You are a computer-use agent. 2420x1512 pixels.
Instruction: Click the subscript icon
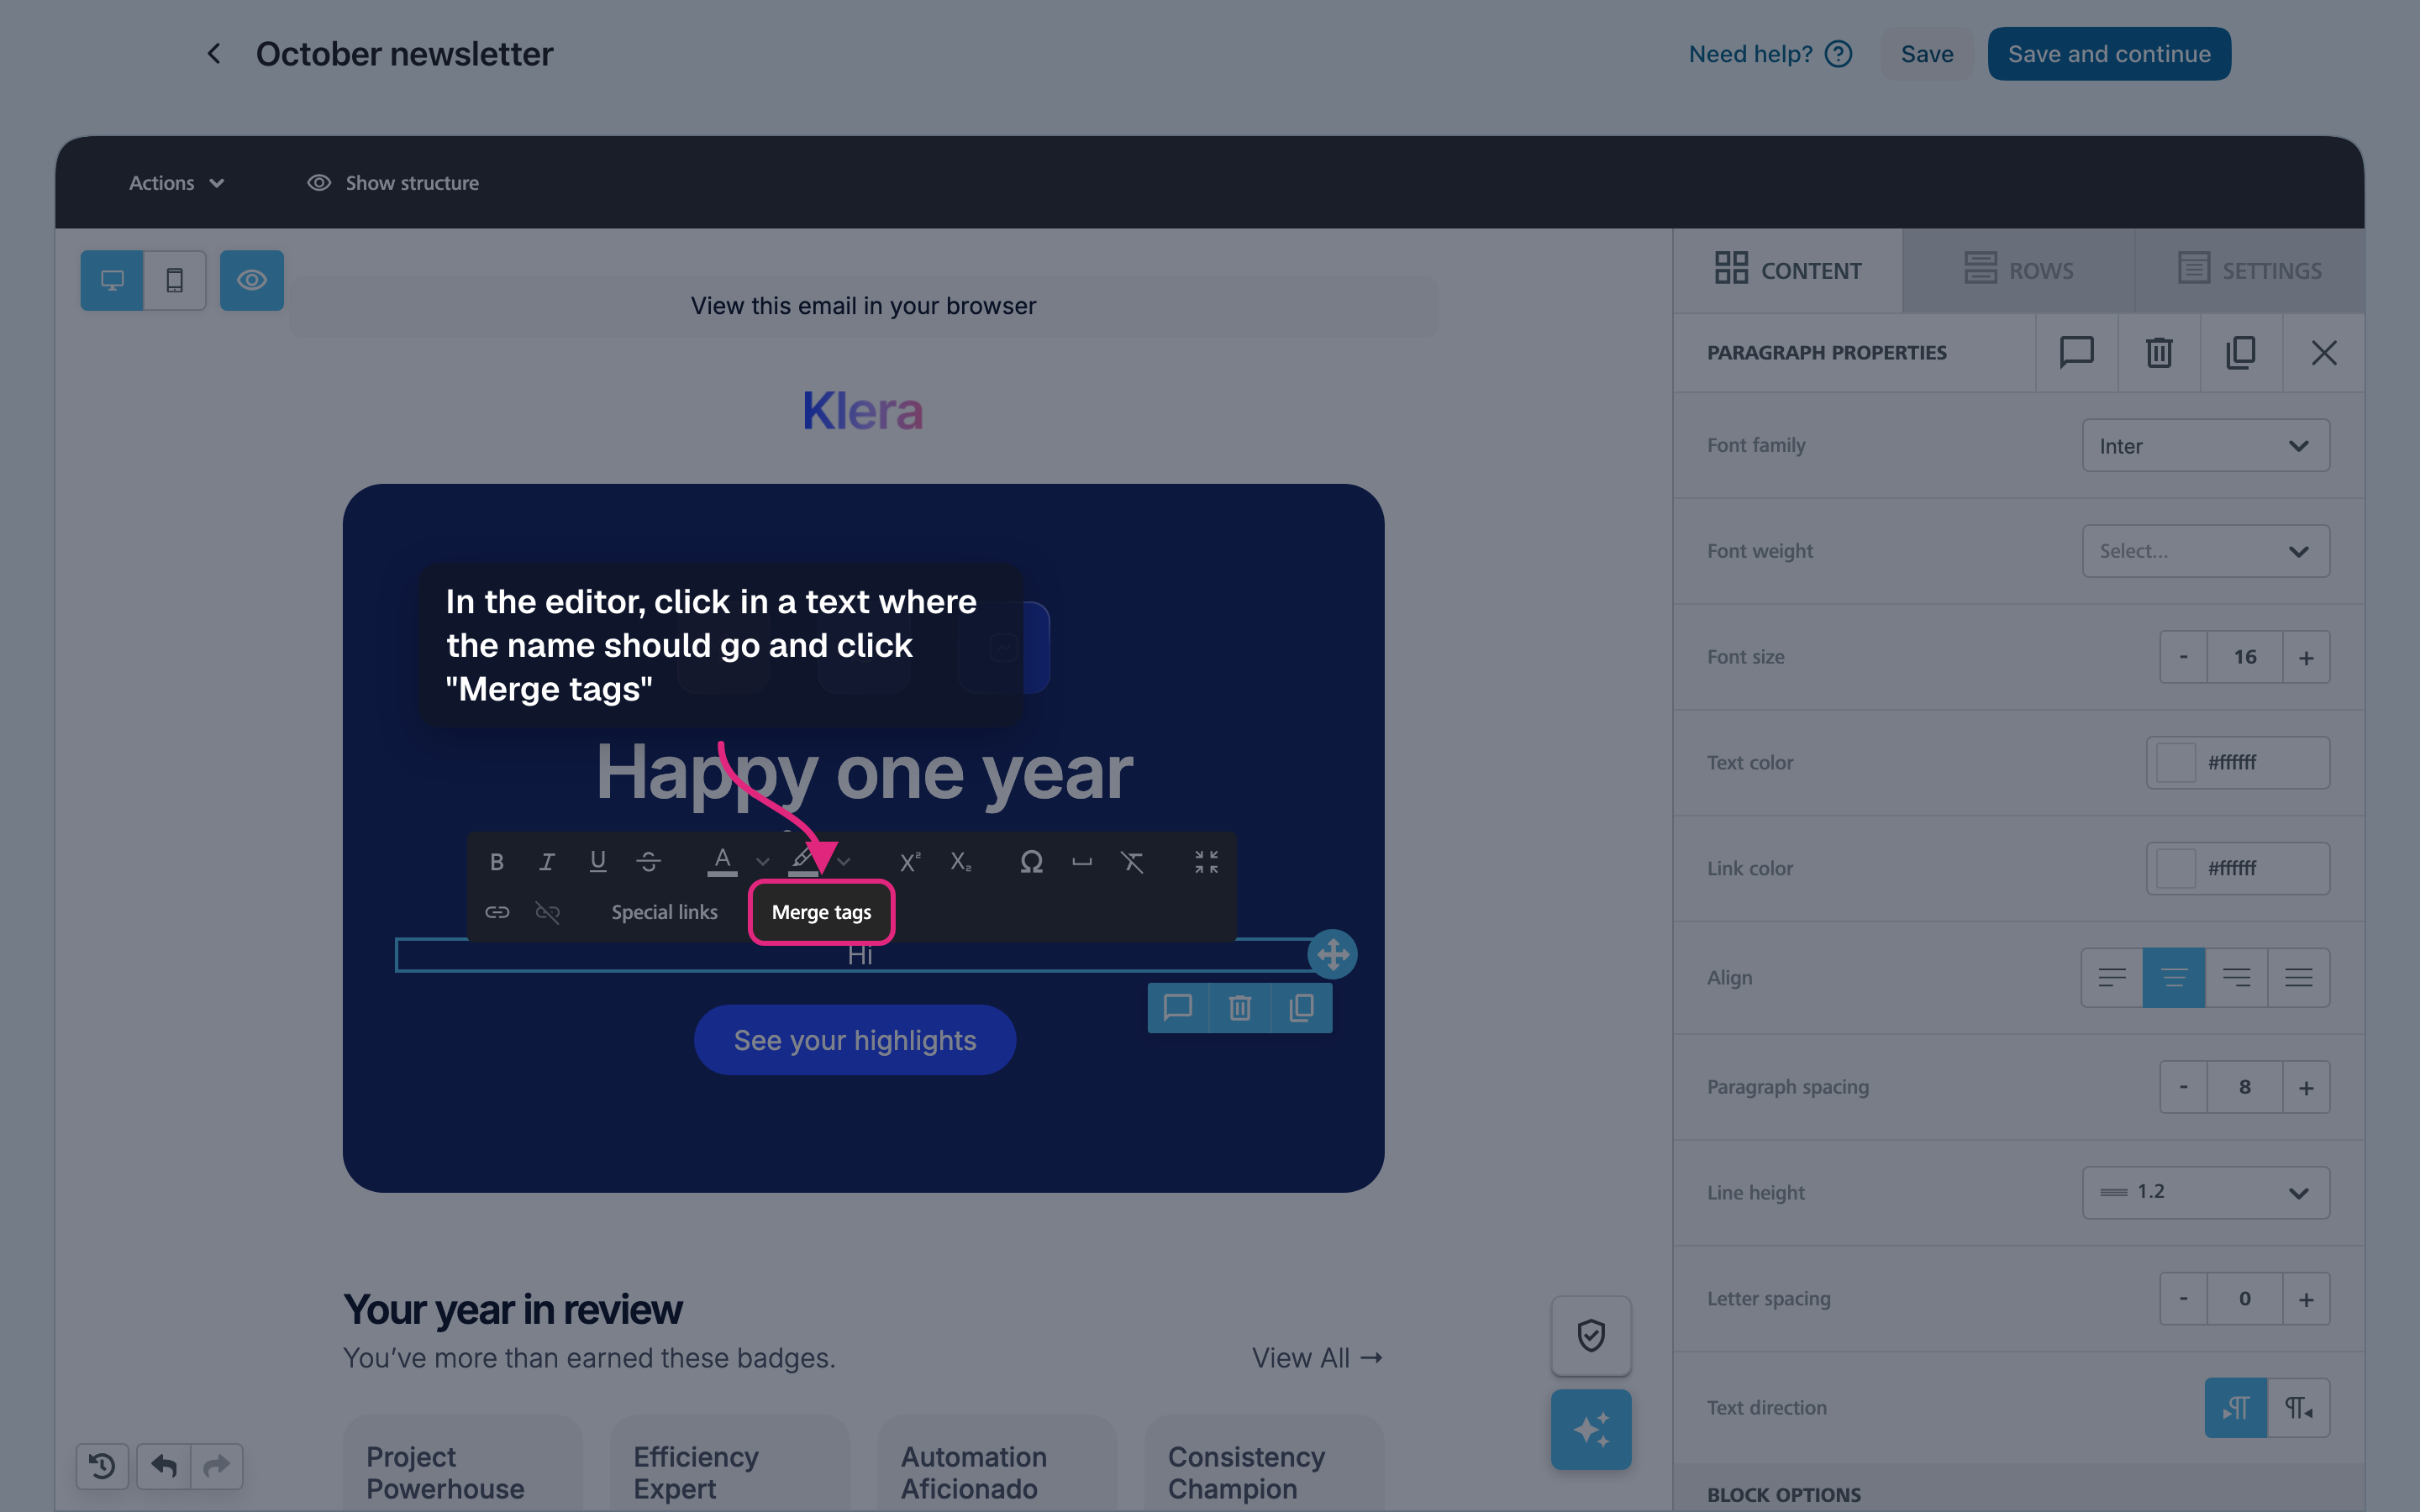961,861
